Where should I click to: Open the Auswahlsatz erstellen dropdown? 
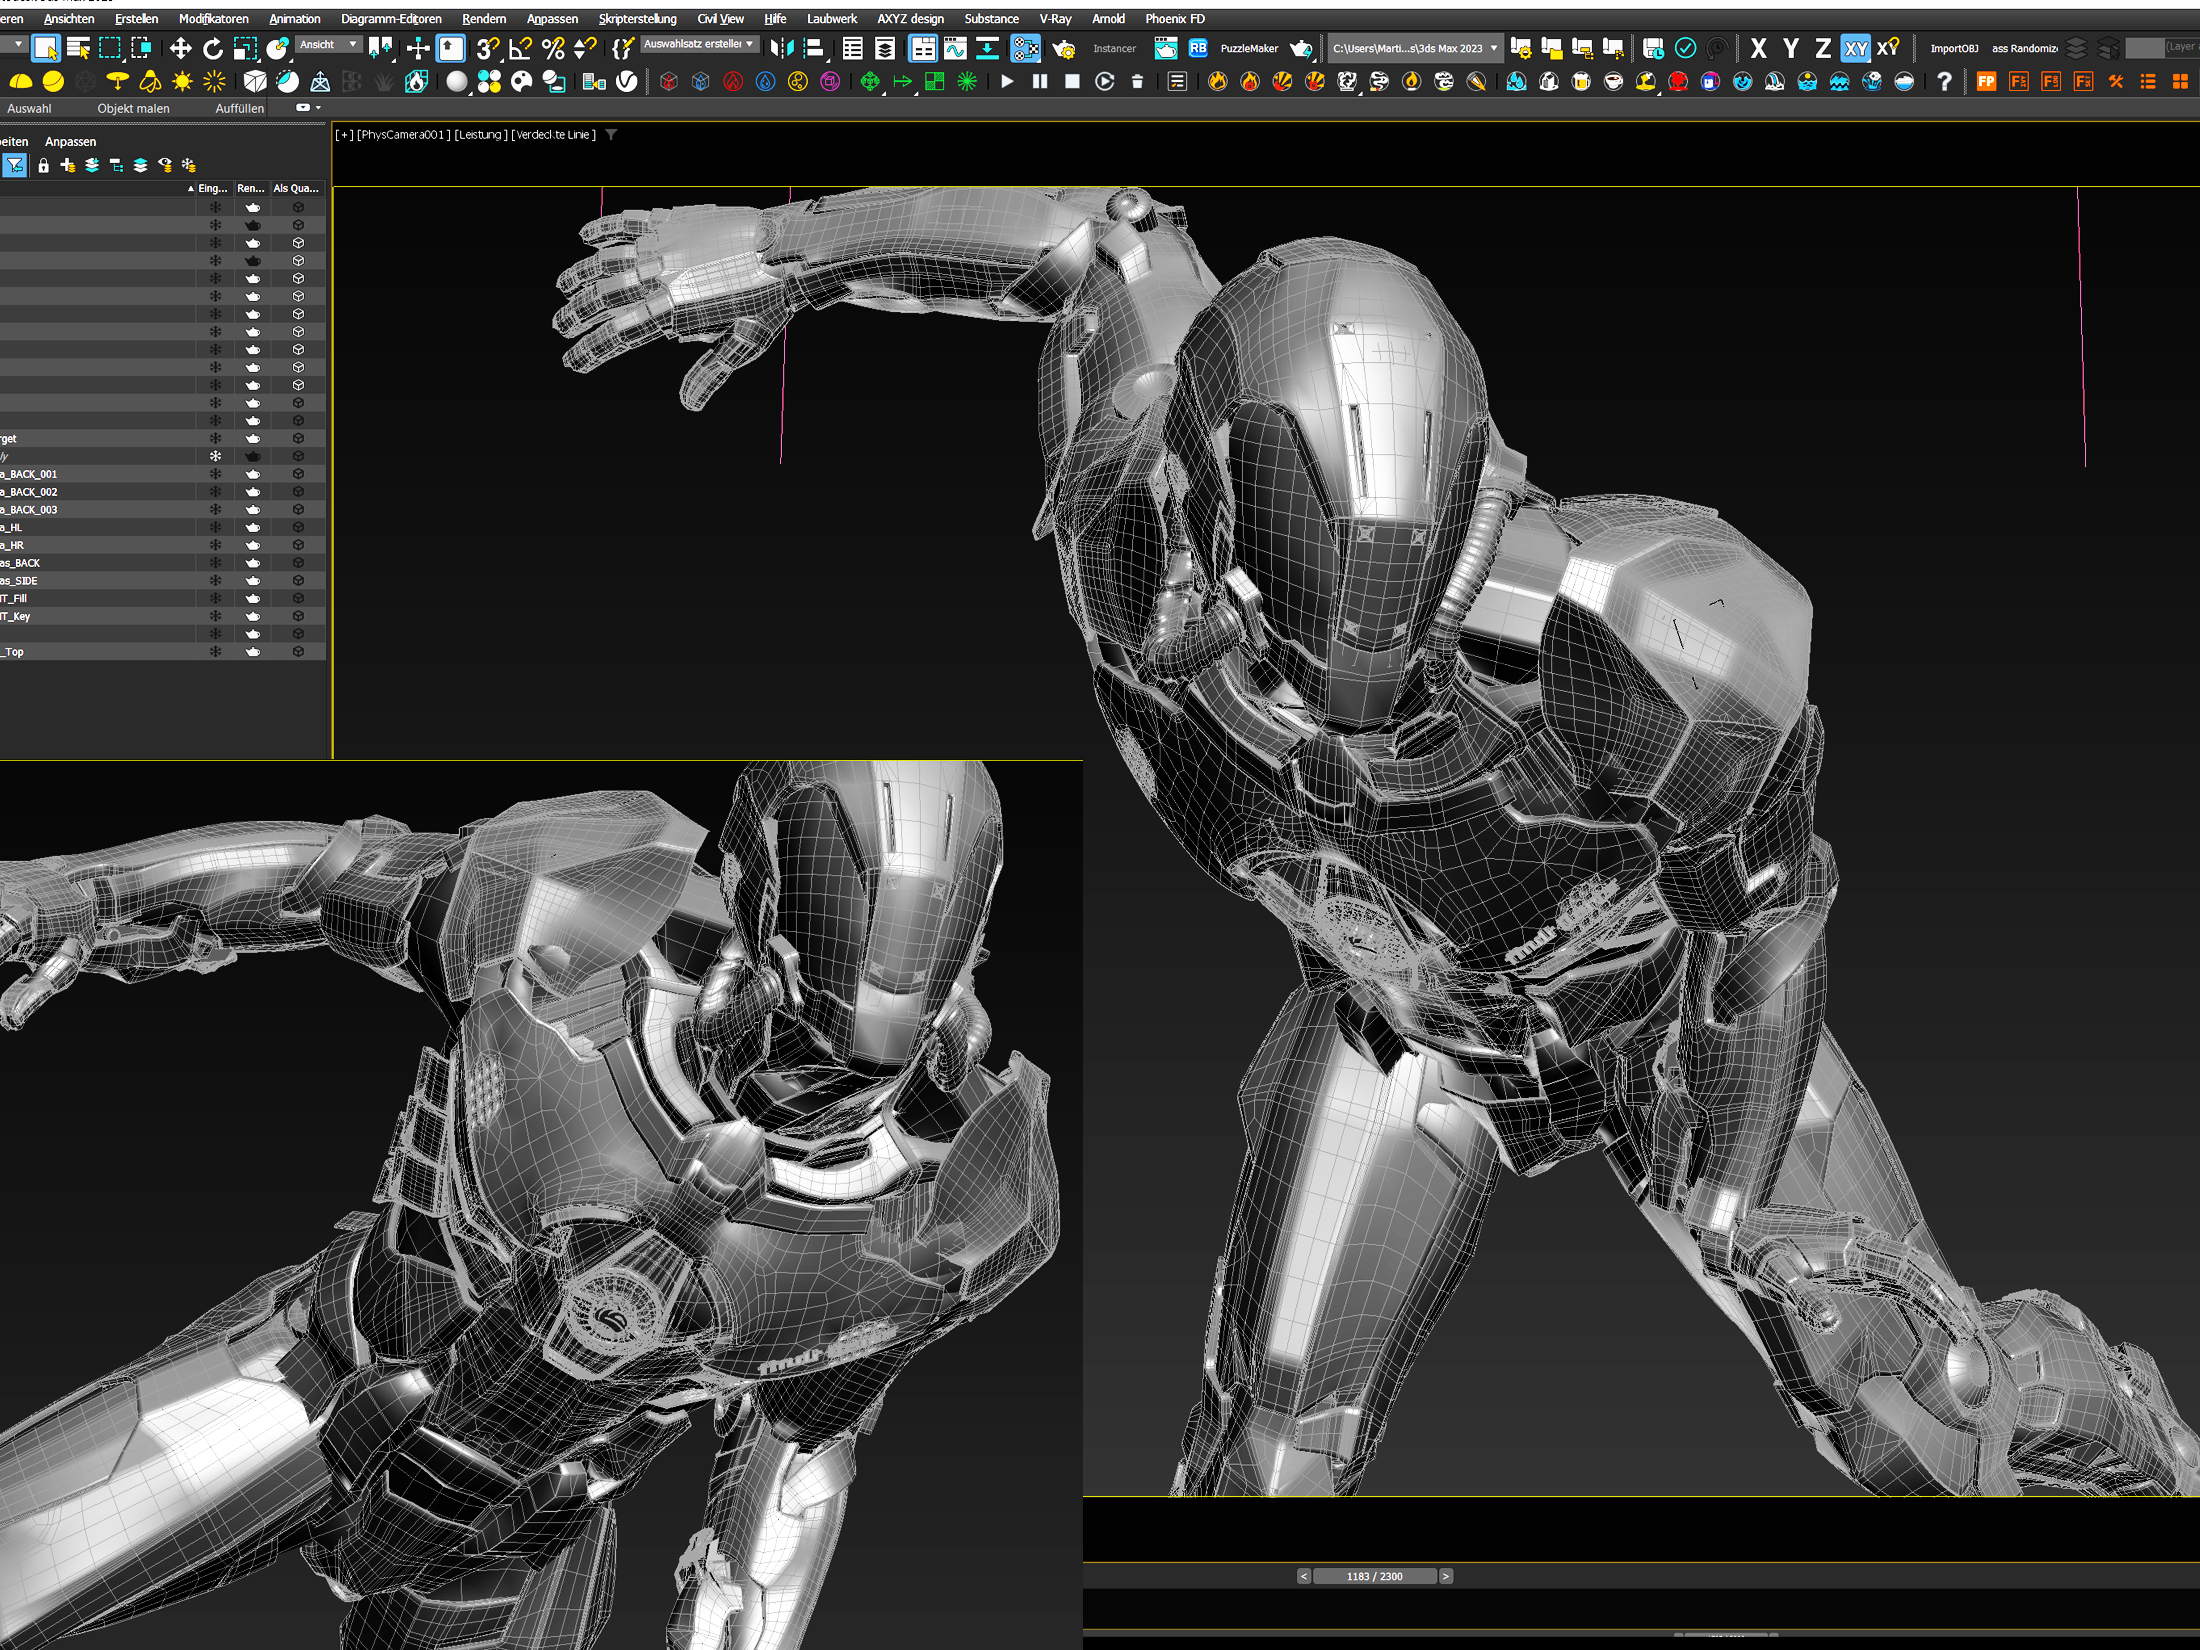[700, 44]
